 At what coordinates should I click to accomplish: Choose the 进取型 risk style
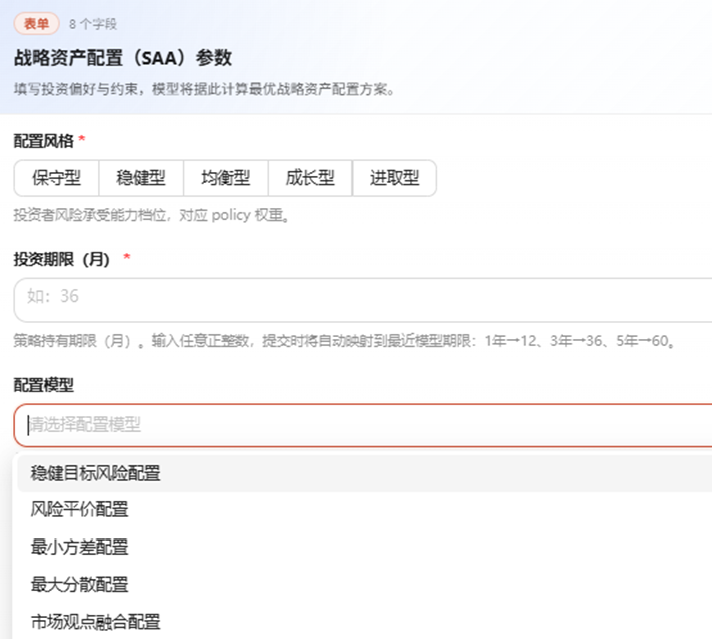coord(395,178)
